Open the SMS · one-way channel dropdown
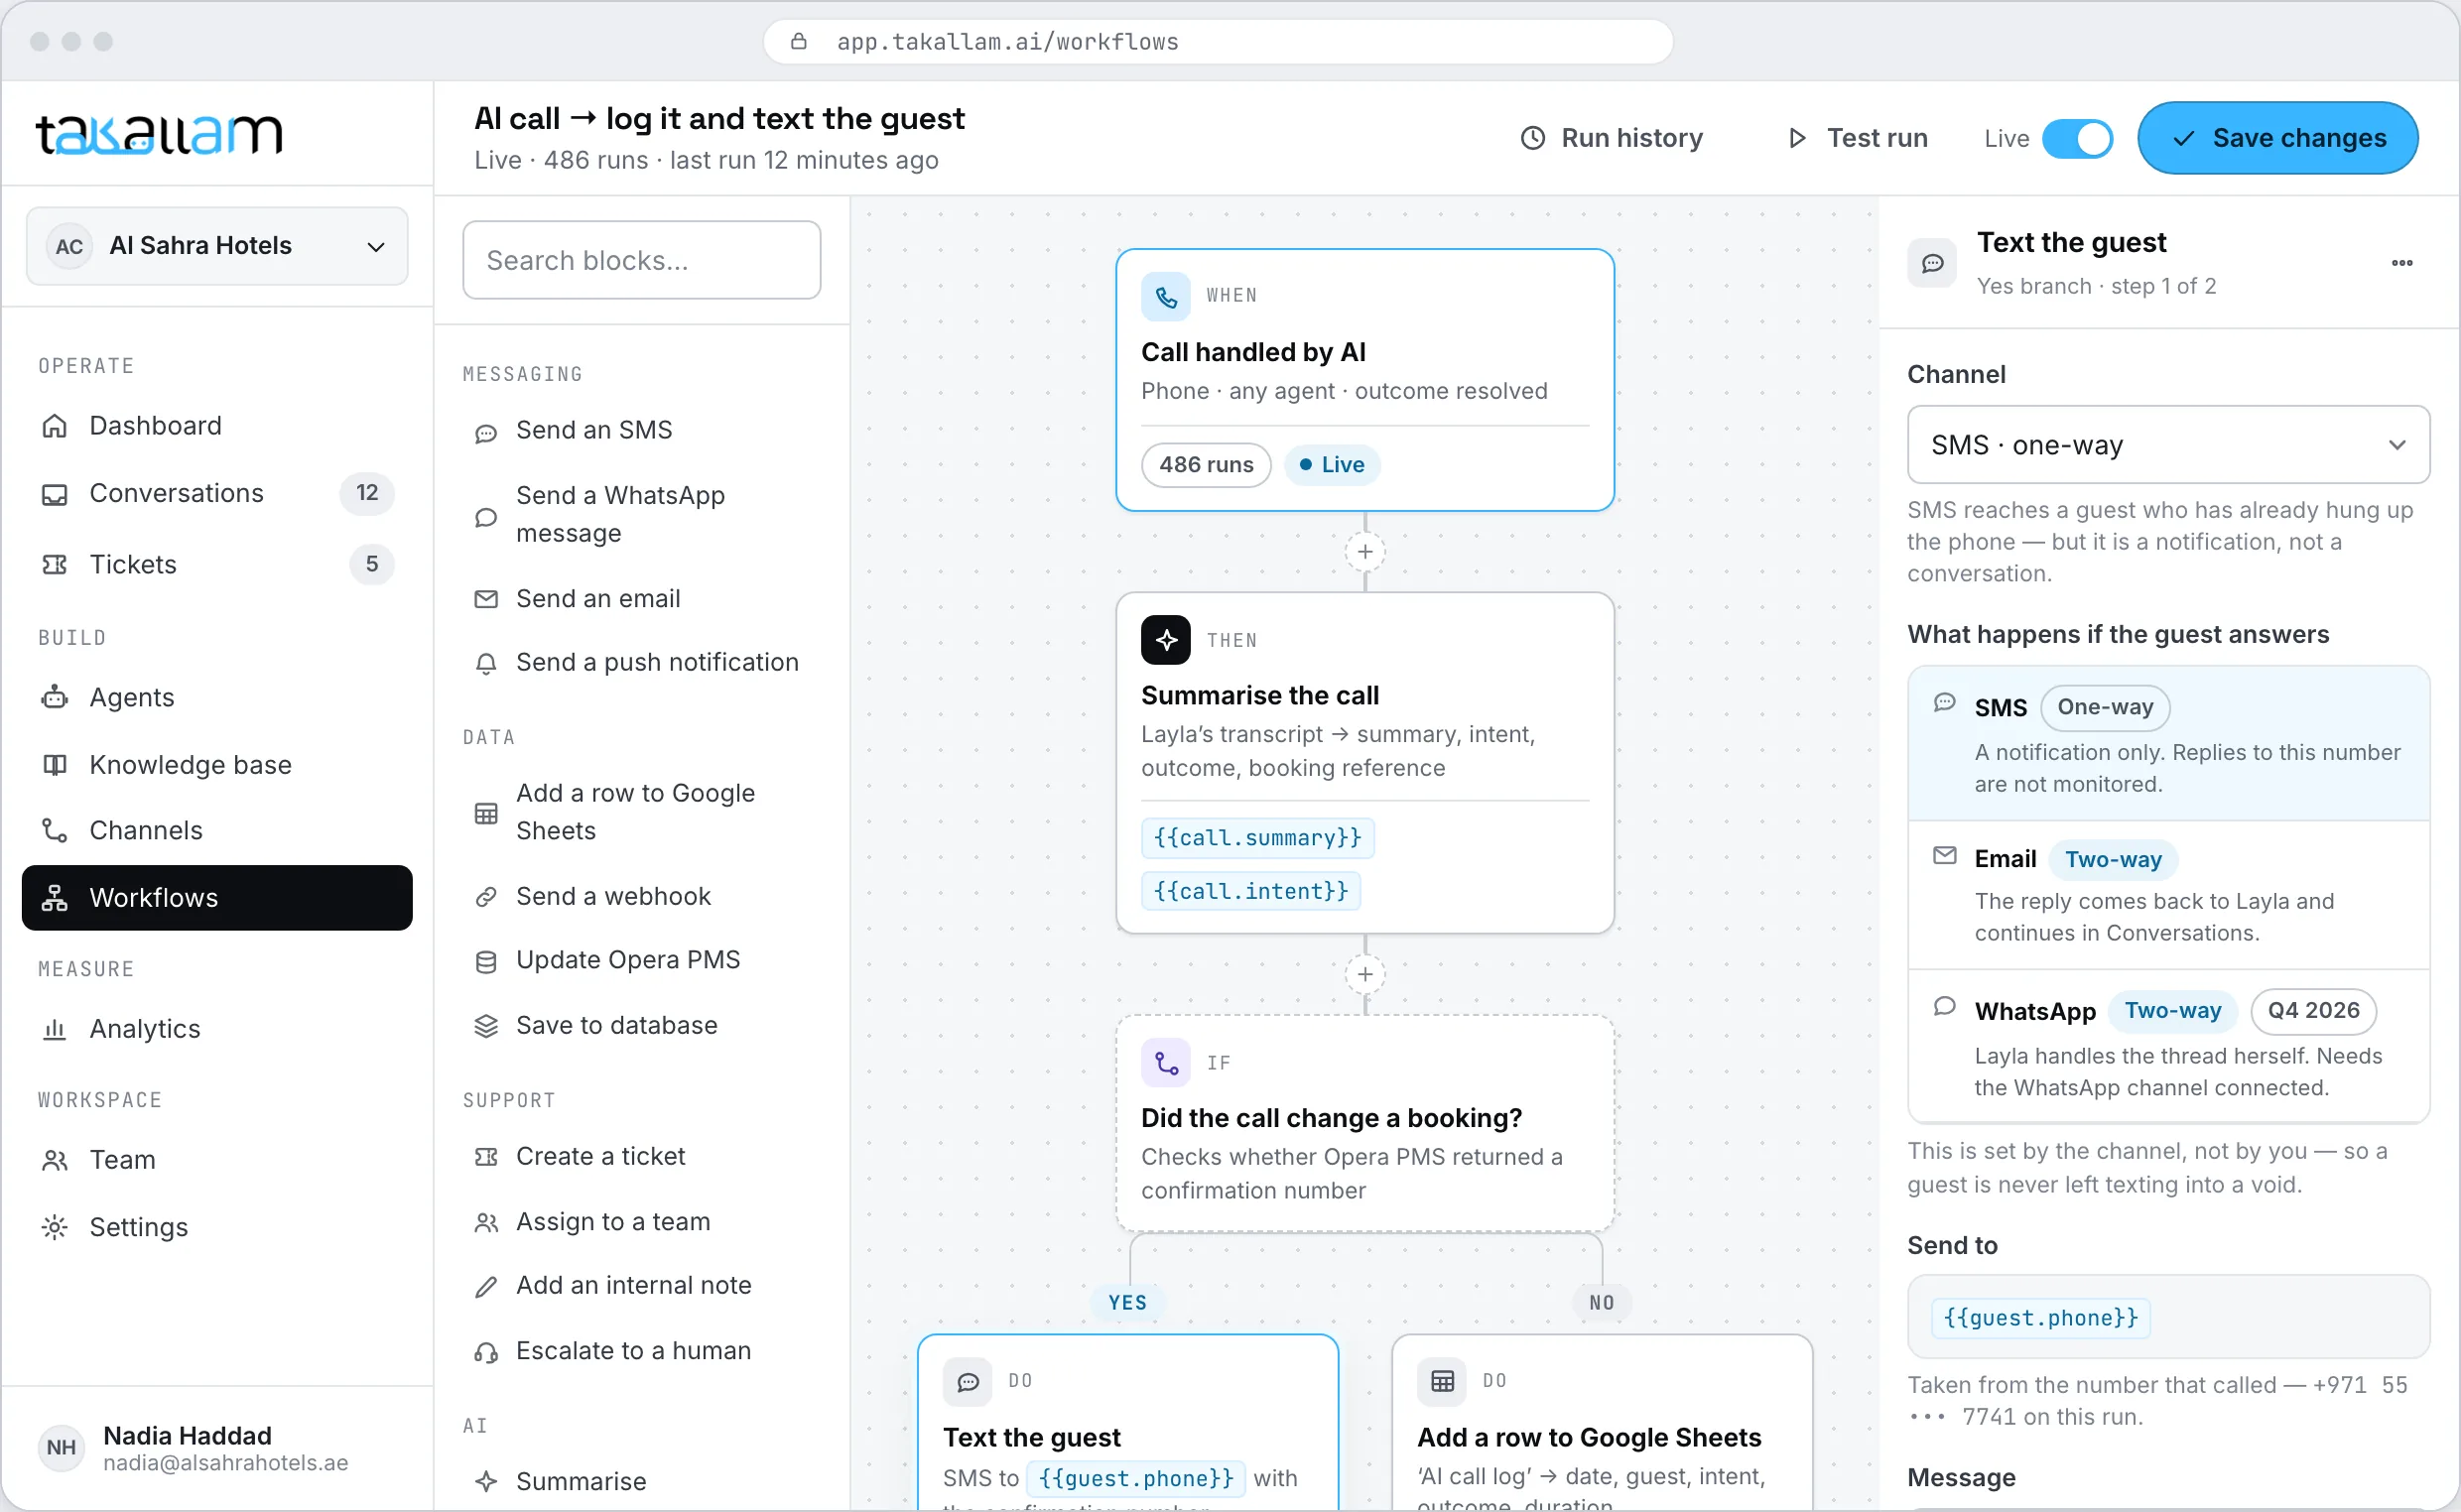Image resolution: width=2461 pixels, height=1512 pixels. click(x=2168, y=445)
